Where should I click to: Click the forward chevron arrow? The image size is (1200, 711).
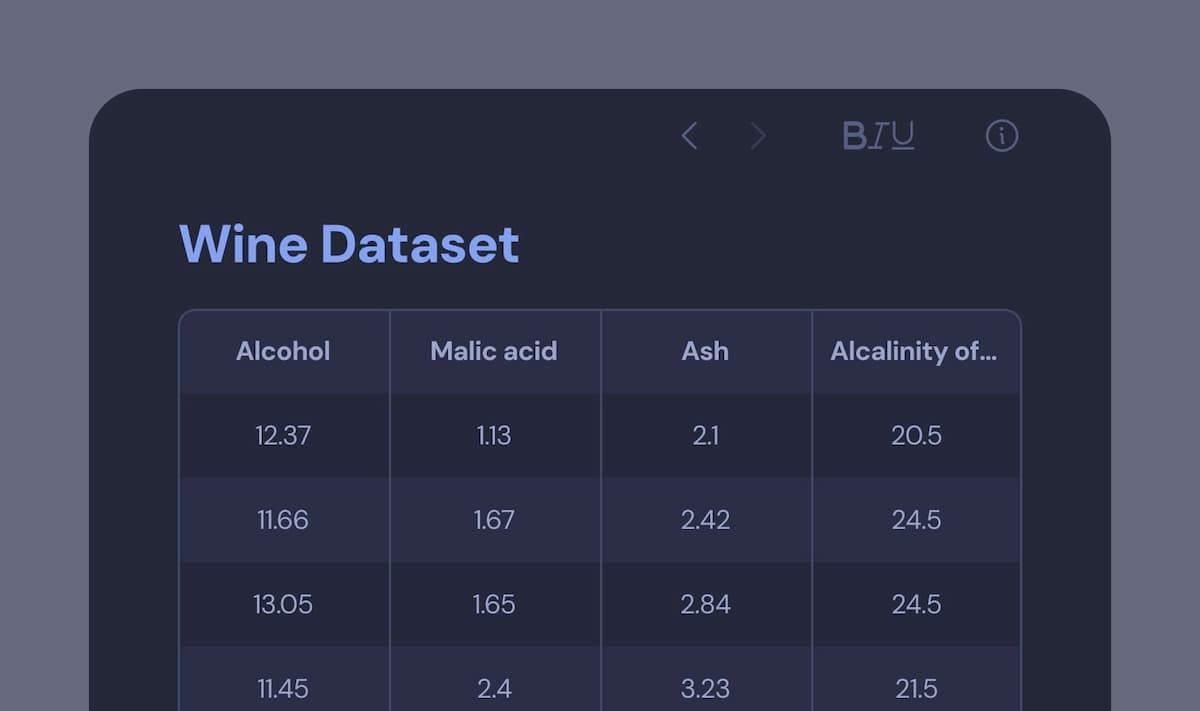coord(758,136)
